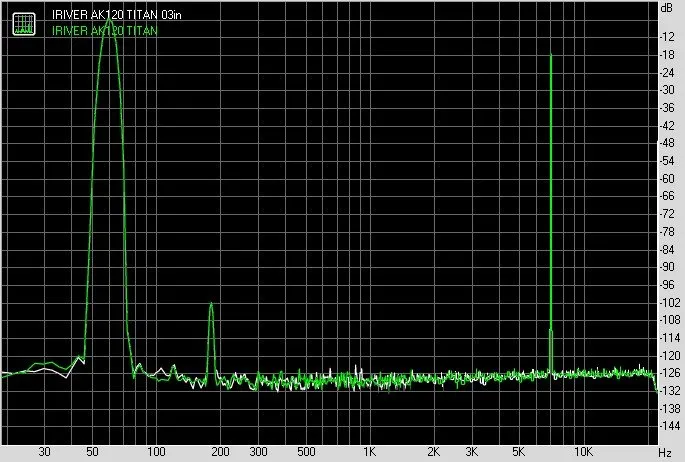The image size is (685, 462).
Task: Click the spectrum analyzer icon at top left
Action: (24, 24)
